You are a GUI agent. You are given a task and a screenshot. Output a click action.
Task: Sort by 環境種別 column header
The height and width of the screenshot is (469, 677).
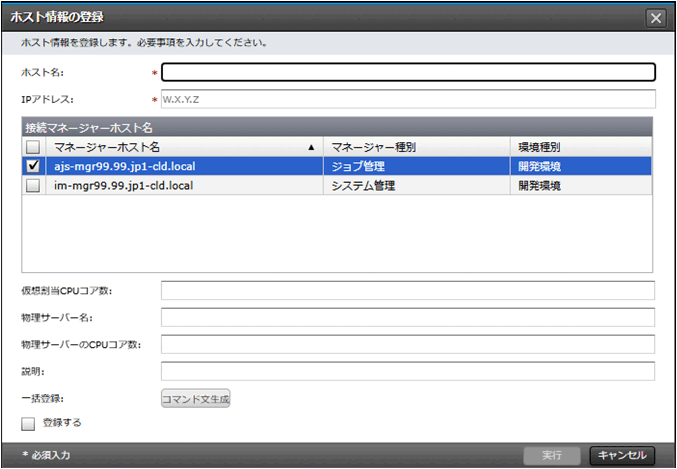coord(581,147)
